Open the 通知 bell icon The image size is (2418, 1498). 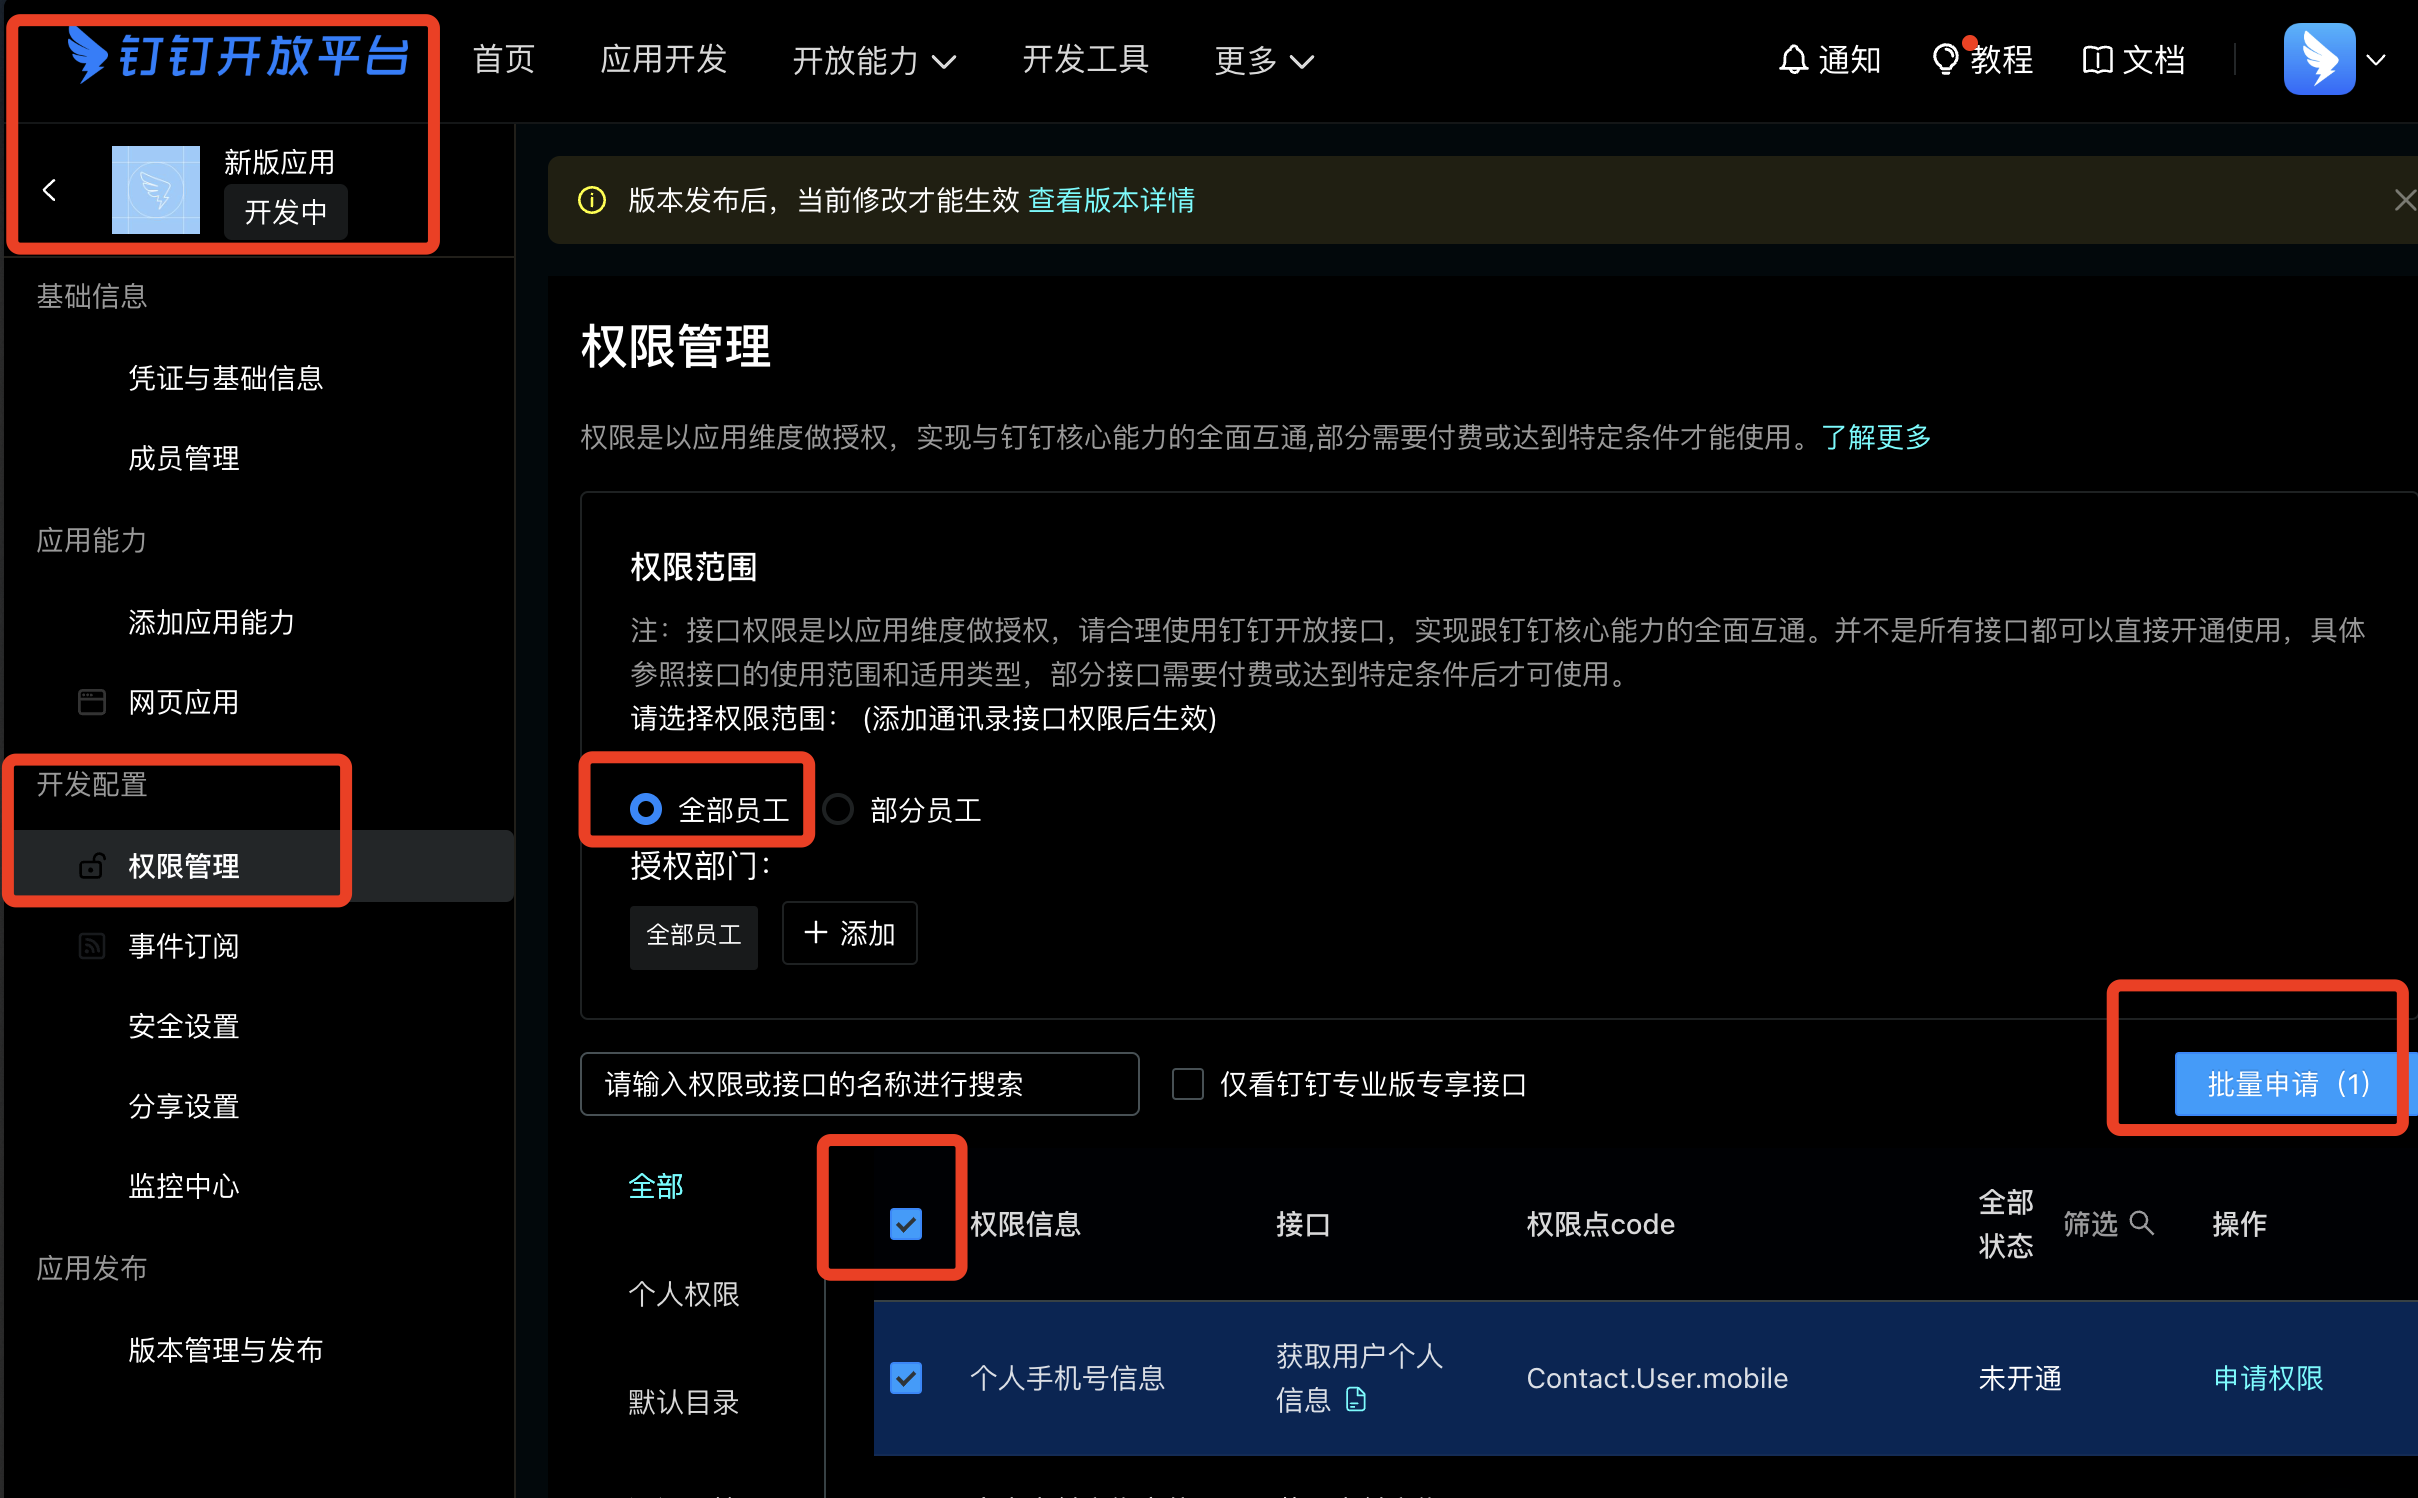click(x=1794, y=60)
